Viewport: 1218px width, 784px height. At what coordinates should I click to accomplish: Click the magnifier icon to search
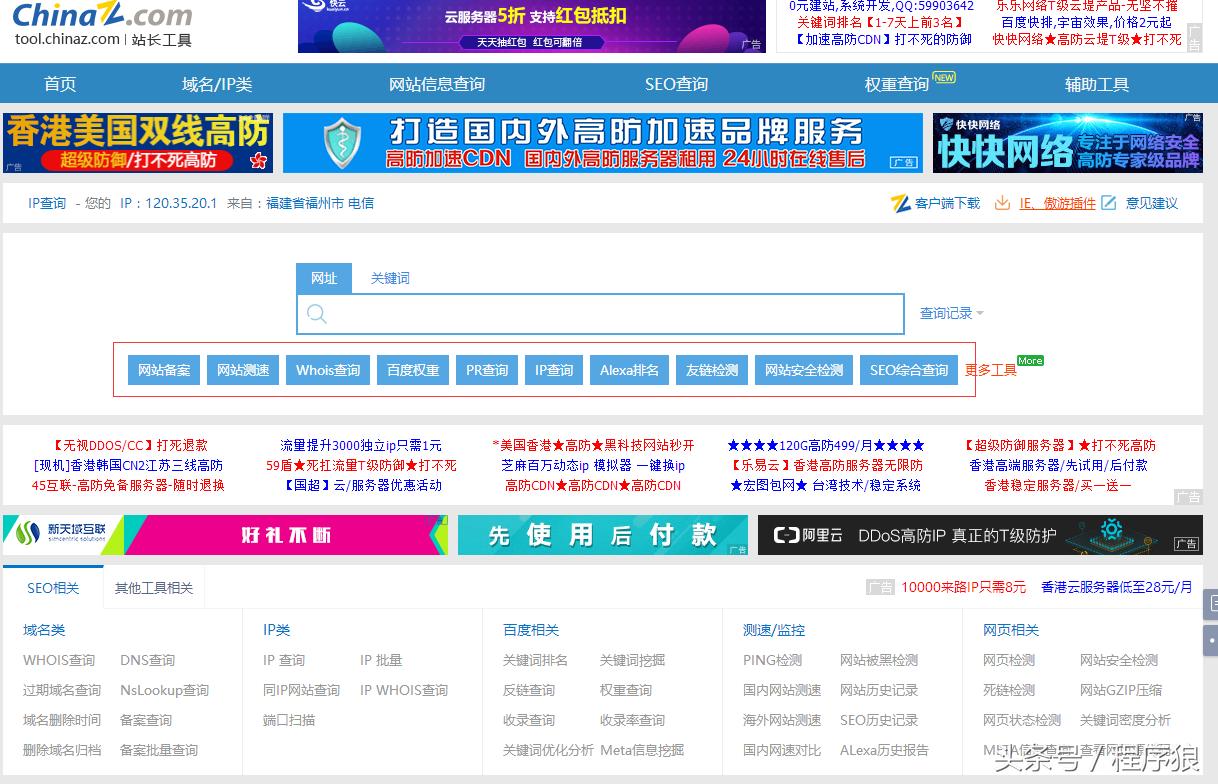(x=316, y=314)
